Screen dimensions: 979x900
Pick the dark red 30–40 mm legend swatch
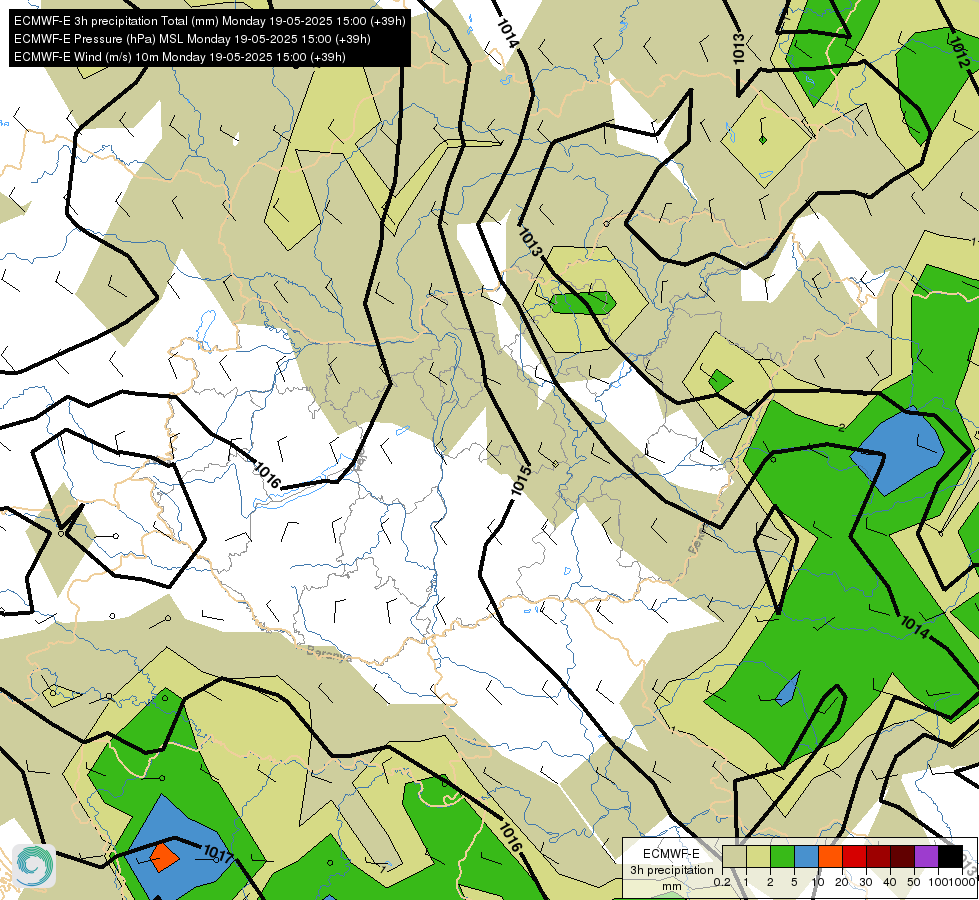tap(878, 856)
